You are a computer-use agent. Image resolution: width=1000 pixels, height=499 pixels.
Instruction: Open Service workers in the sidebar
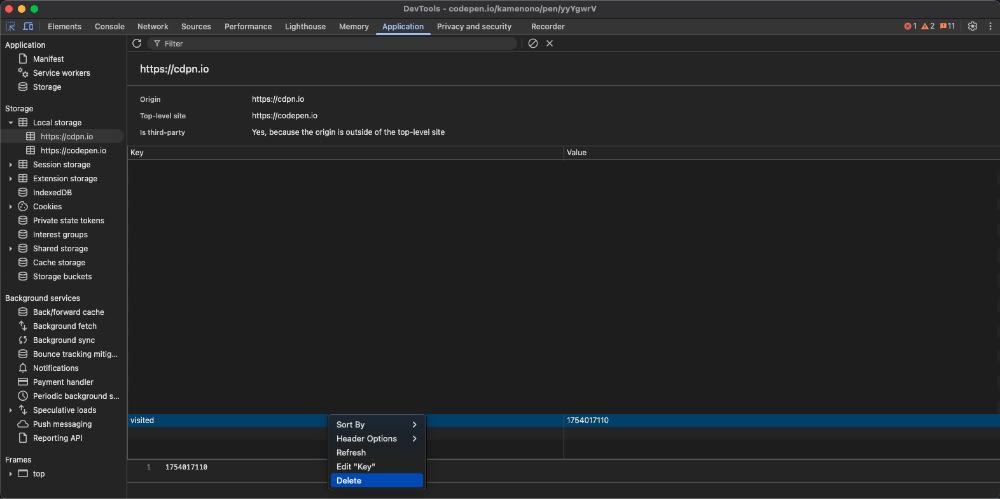pyautogui.click(x=62, y=73)
